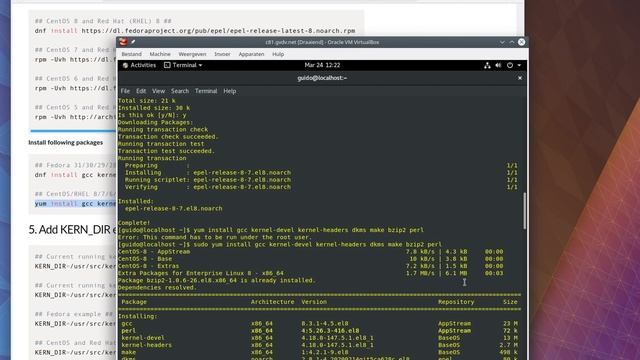The width and height of the screenshot is (640, 360).
Task: Open the Weergeven menu in VirtualBox
Action: click(192, 54)
